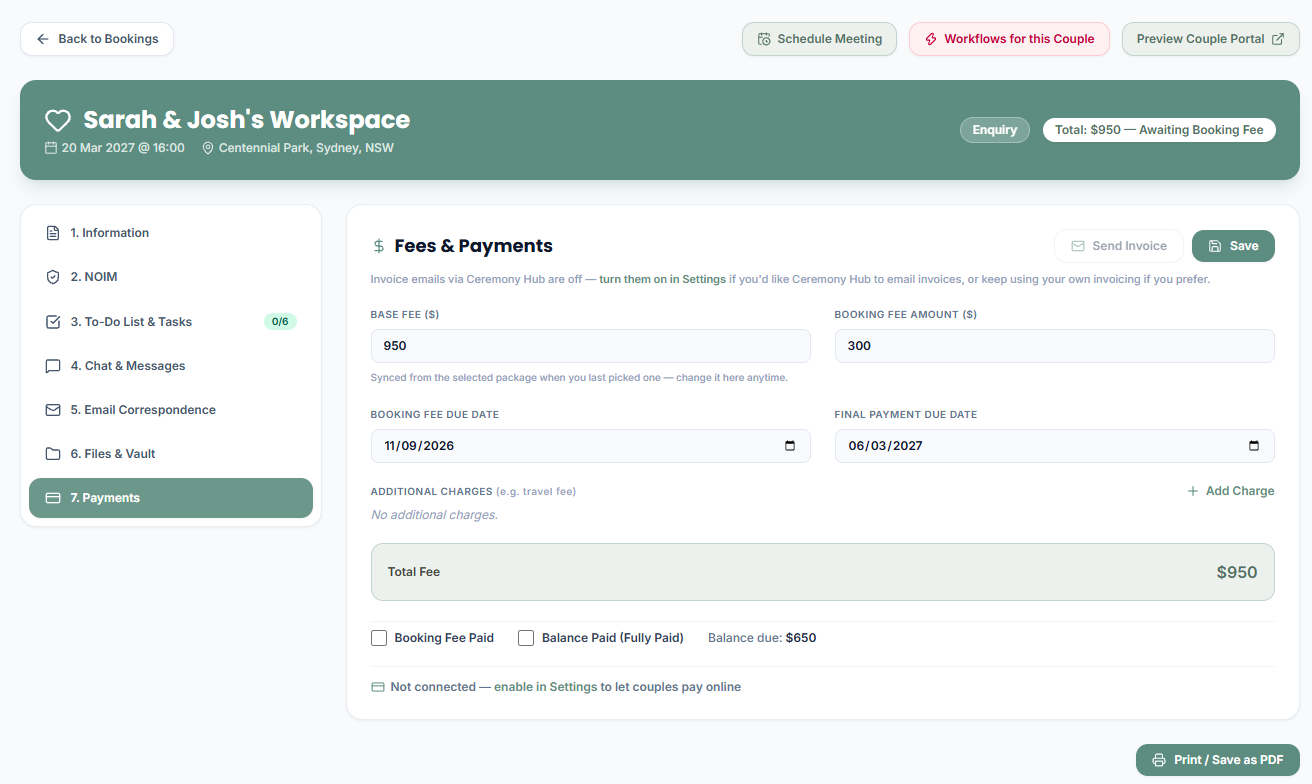1312x784 pixels.
Task: Click the Add Charge link
Action: 1230,491
